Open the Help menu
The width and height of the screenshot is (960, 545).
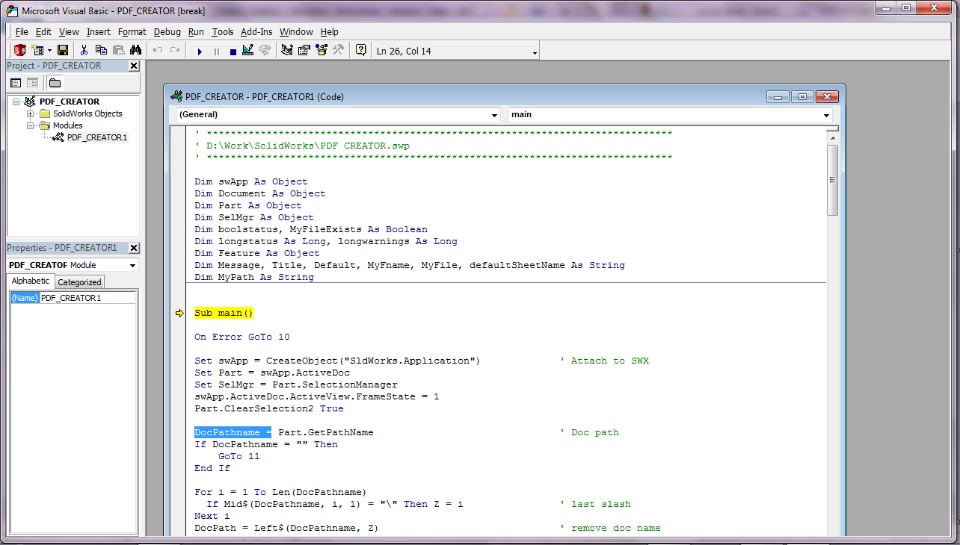pos(329,32)
